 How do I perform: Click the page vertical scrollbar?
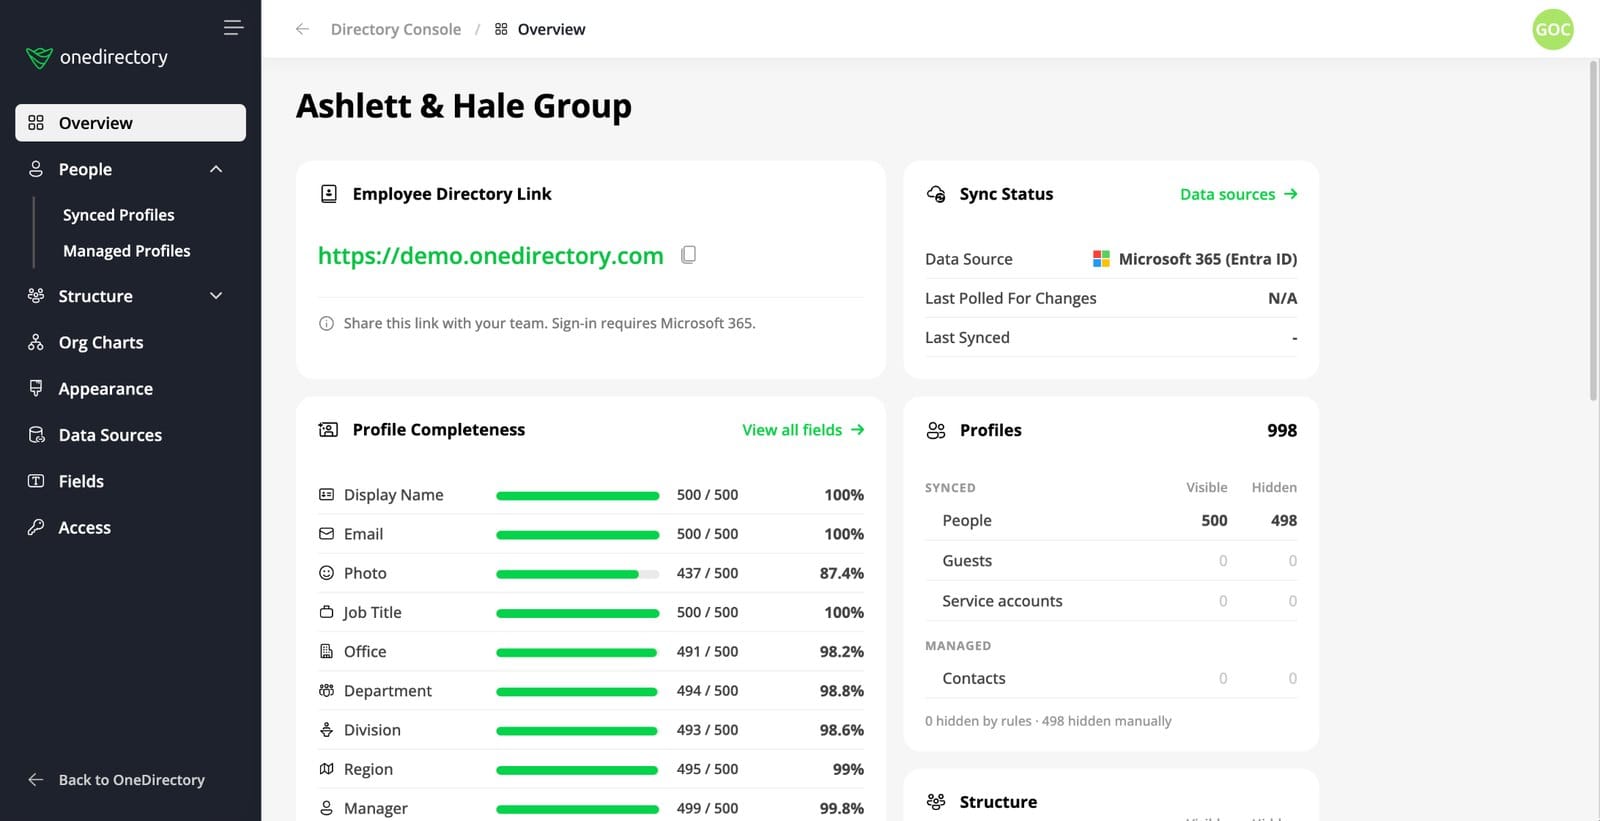[1593, 230]
